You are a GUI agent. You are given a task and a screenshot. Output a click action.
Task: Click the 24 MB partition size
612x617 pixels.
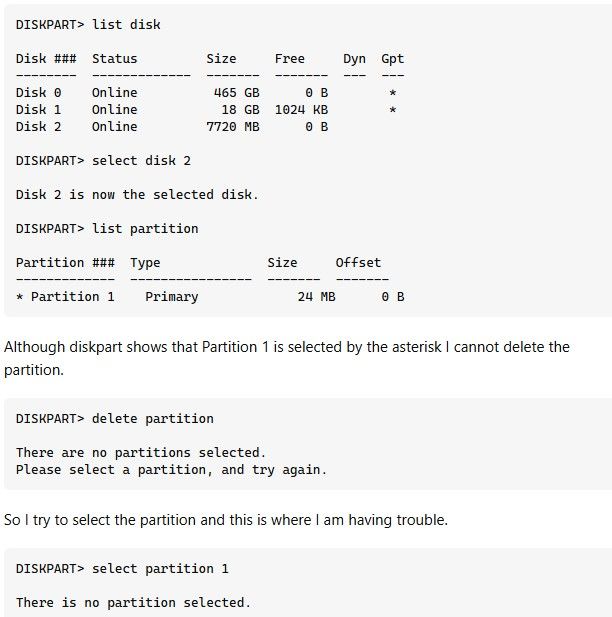click(x=316, y=297)
